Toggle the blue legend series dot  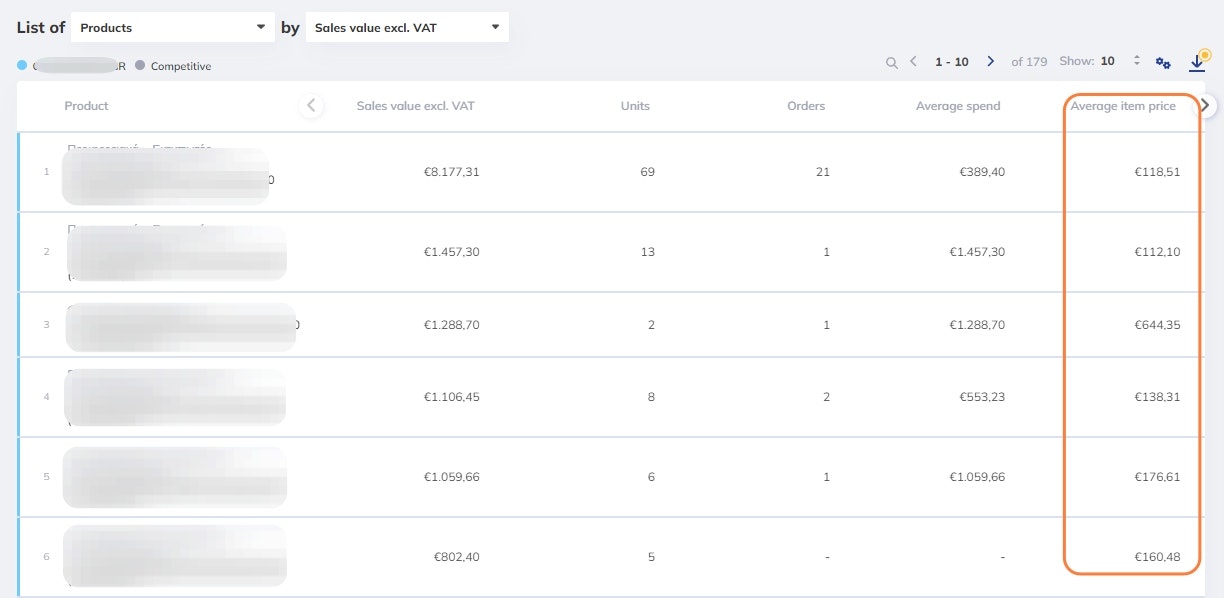pos(22,66)
